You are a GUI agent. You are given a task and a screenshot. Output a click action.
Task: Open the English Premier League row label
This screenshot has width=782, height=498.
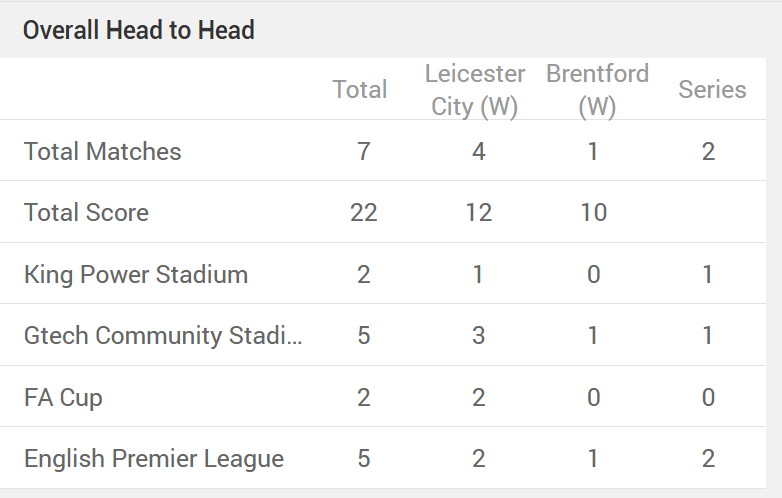pyautogui.click(x=154, y=459)
